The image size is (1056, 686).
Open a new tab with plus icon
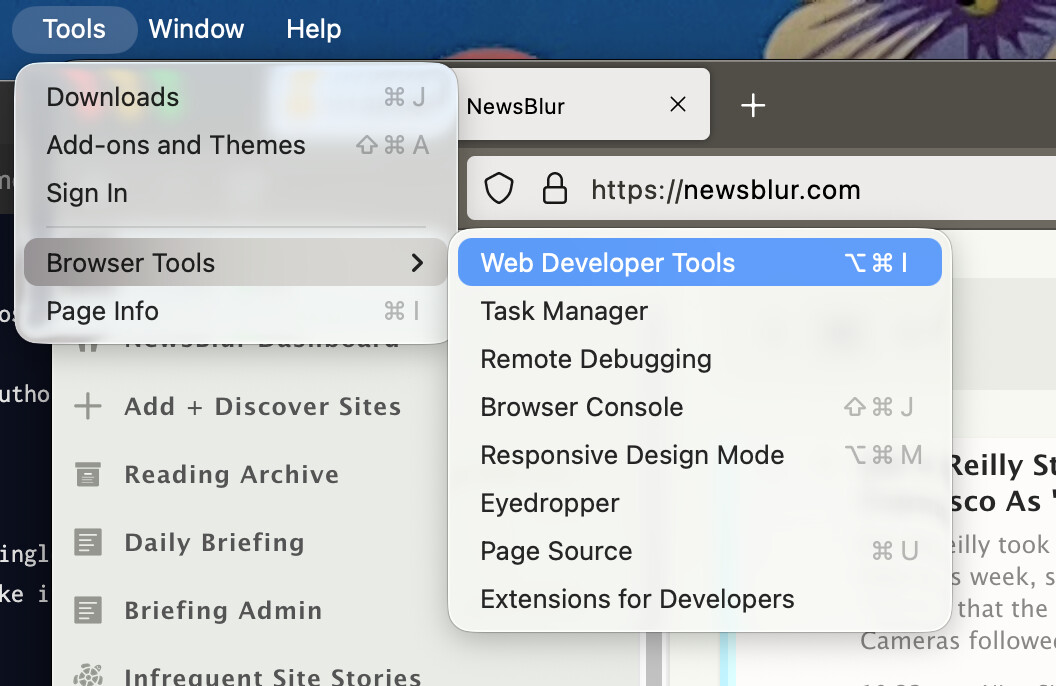click(x=753, y=105)
